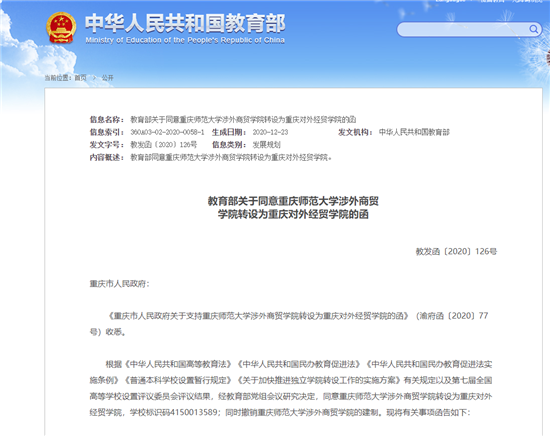Click the 中华人民共和国教育部 site title
Screen dimensions: 550x436
tap(185, 23)
